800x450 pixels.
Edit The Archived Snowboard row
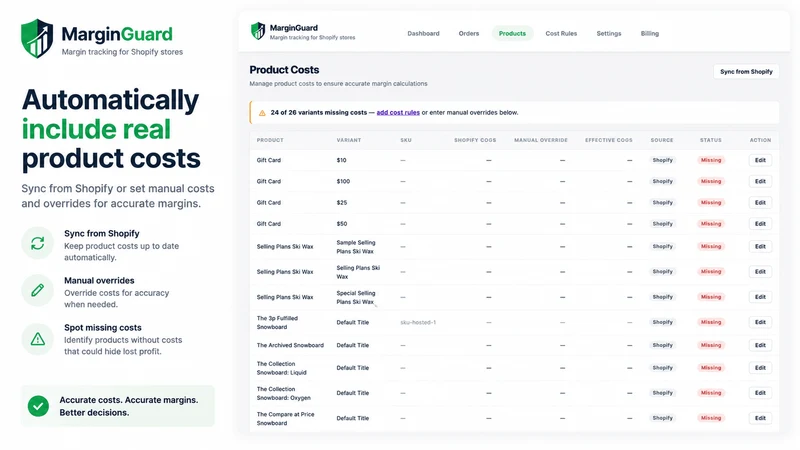click(760, 345)
